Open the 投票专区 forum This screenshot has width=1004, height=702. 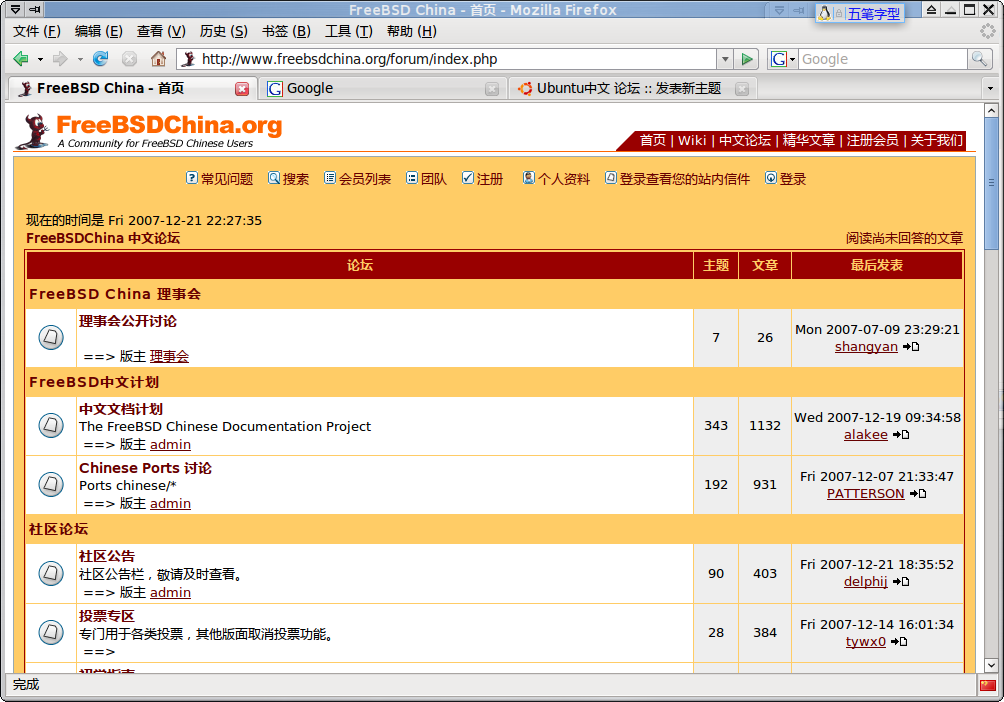click(107, 616)
